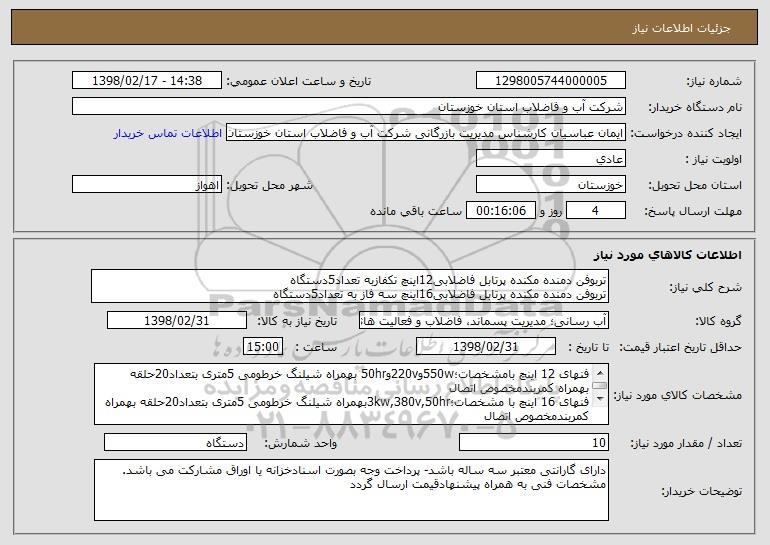This screenshot has width=770, height=545.
Task: Click section heading اطلاعات کالاهای مورد نیاز
Action: (667, 255)
